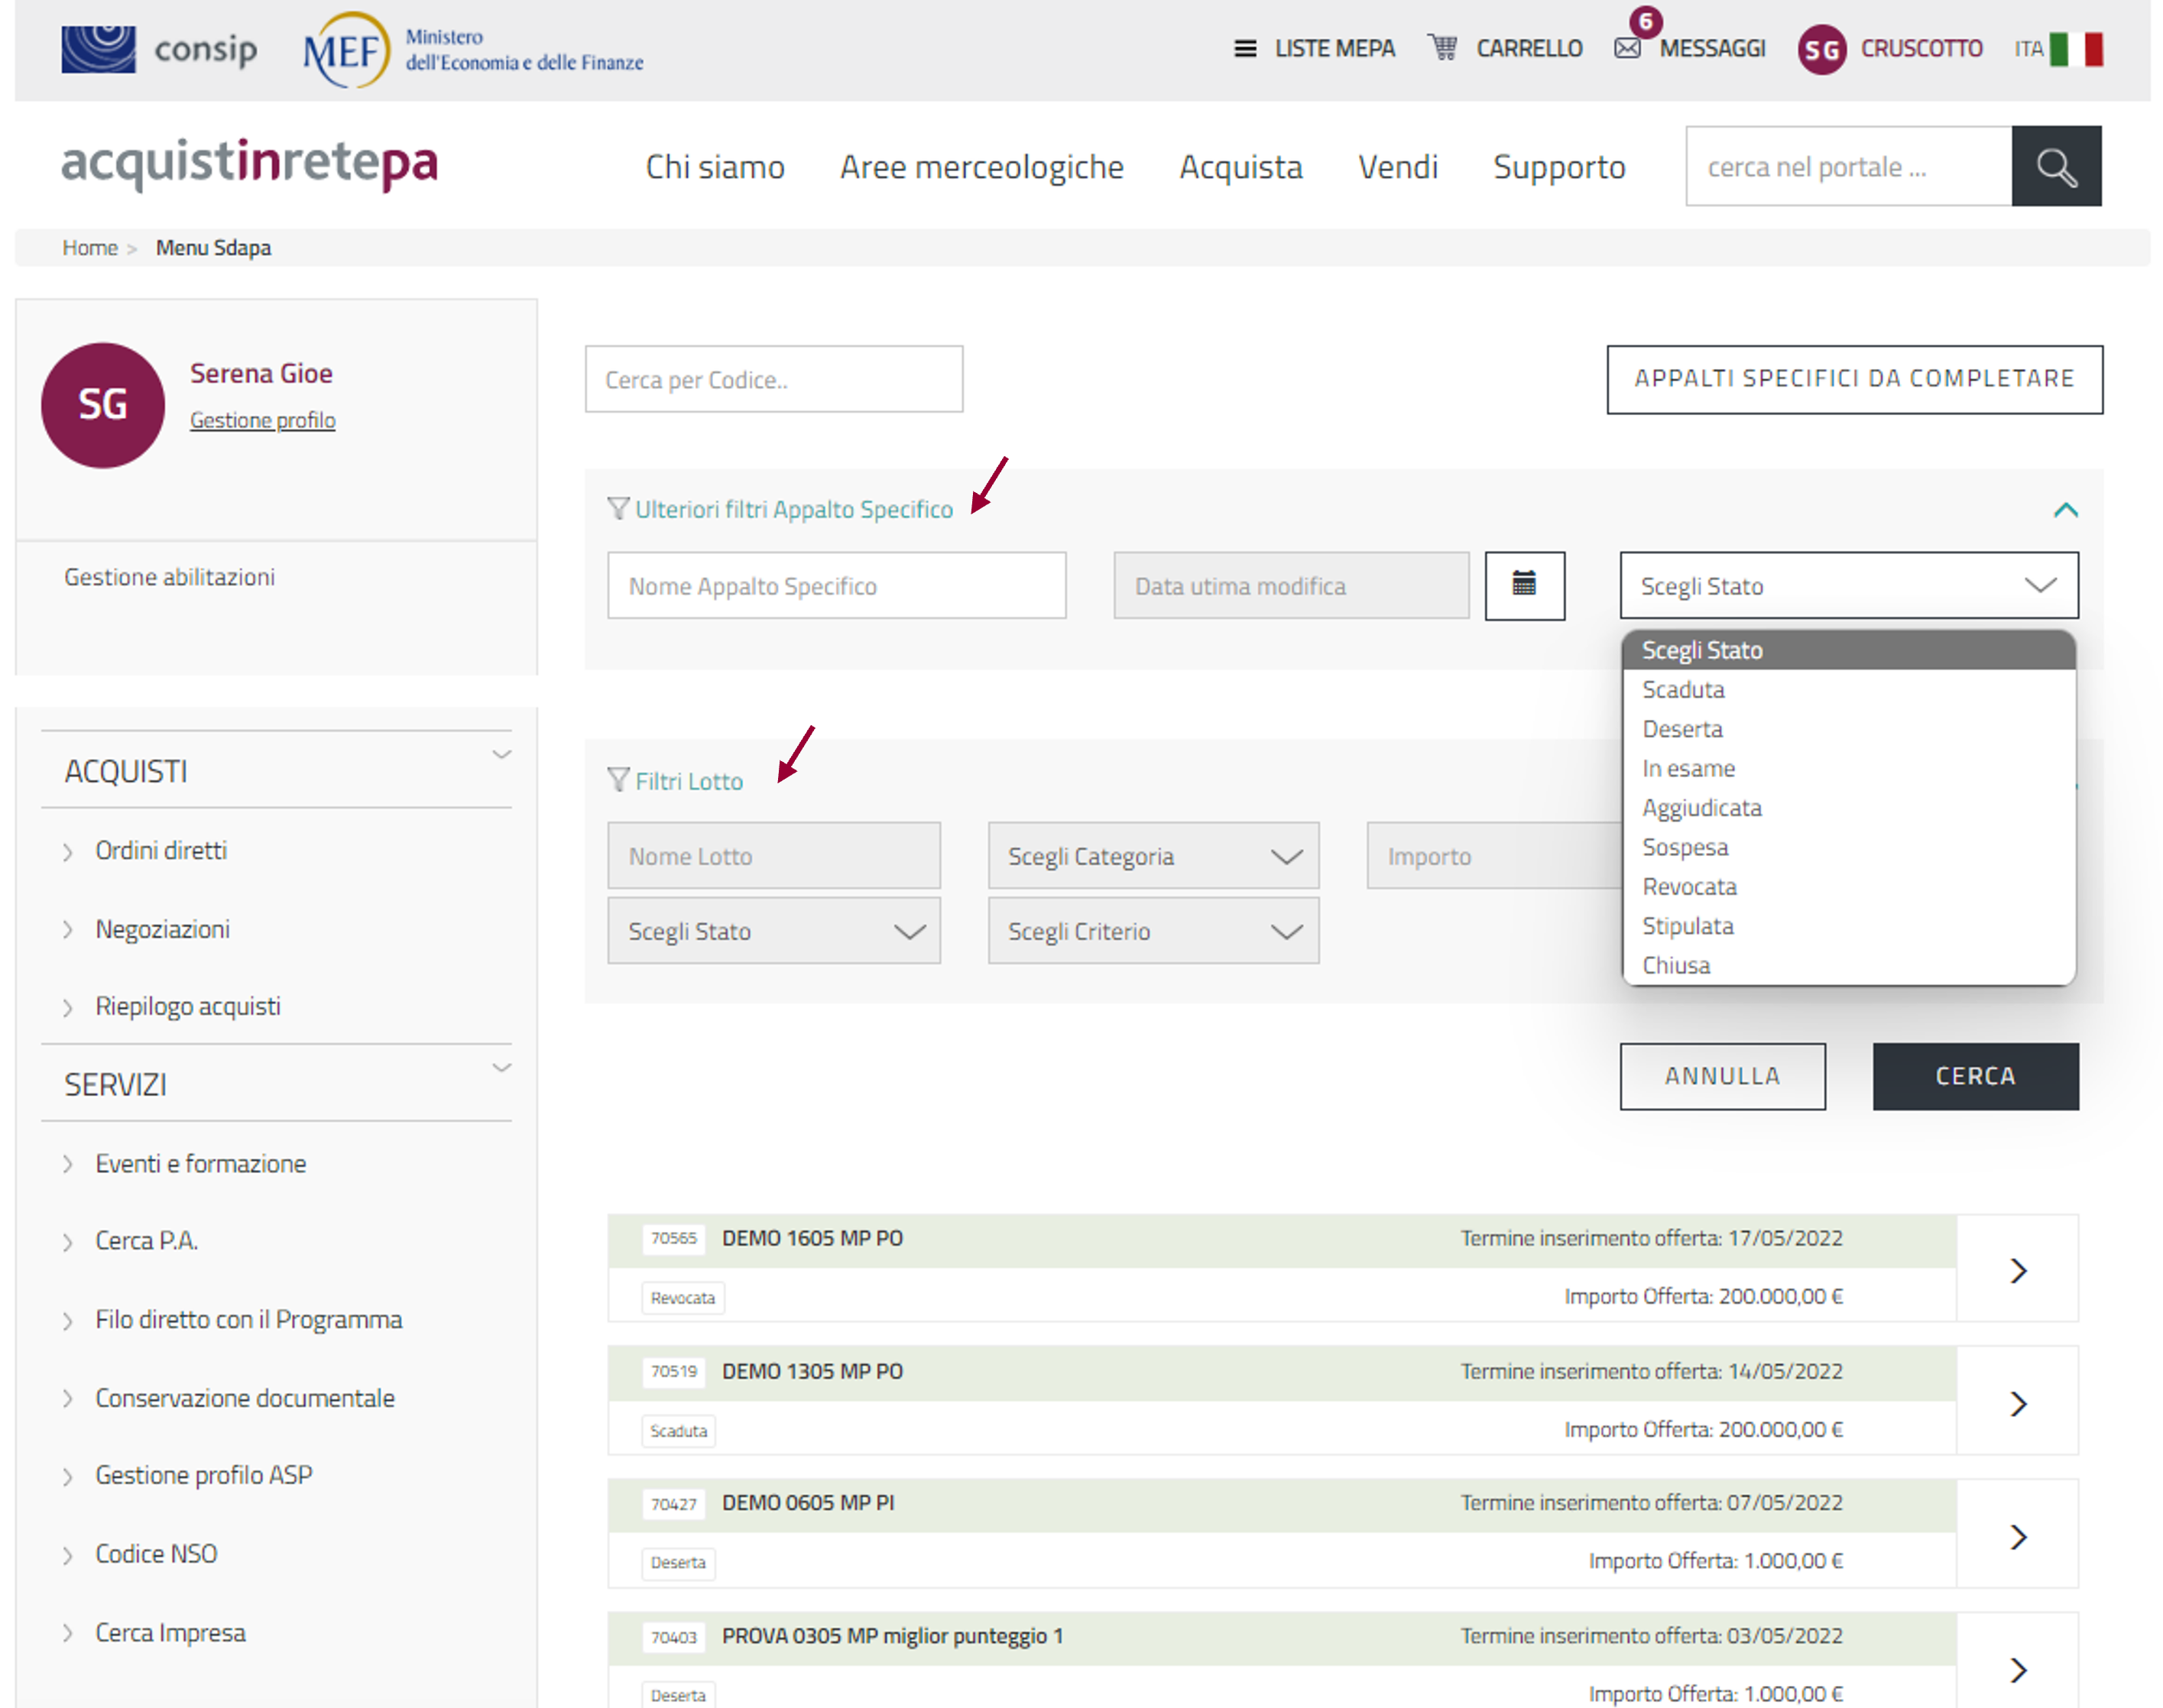Click the magnifying glass search icon
2163x1708 pixels.
click(x=2055, y=166)
